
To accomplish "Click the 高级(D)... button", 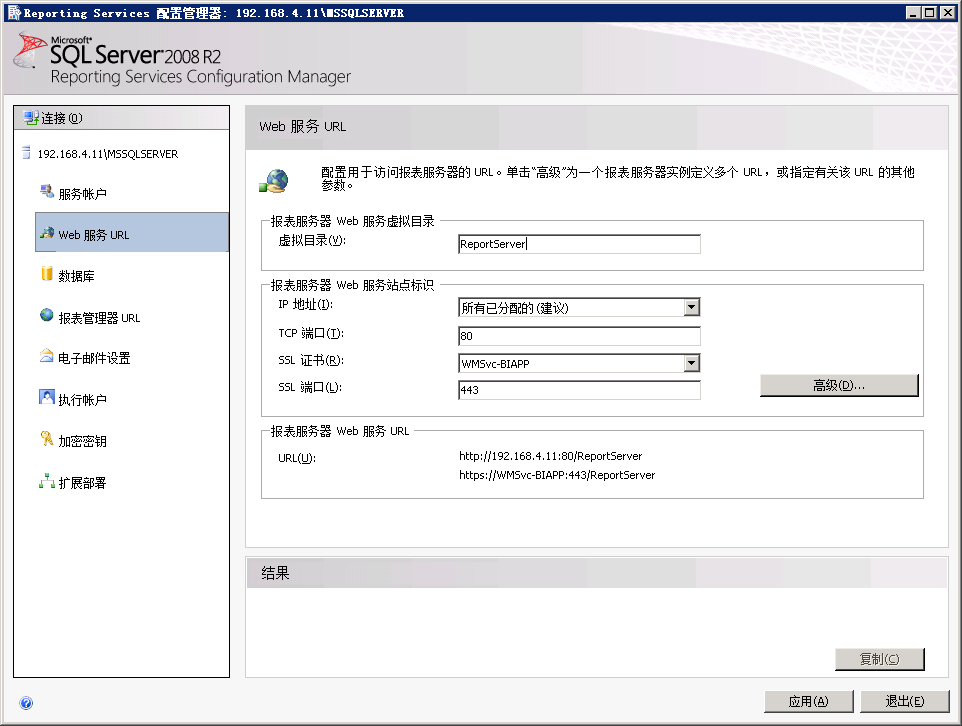I will tap(839, 385).
